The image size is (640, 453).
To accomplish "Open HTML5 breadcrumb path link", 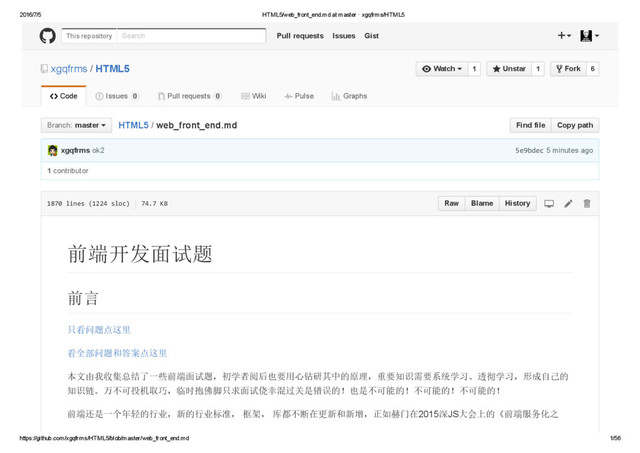I will [133, 125].
